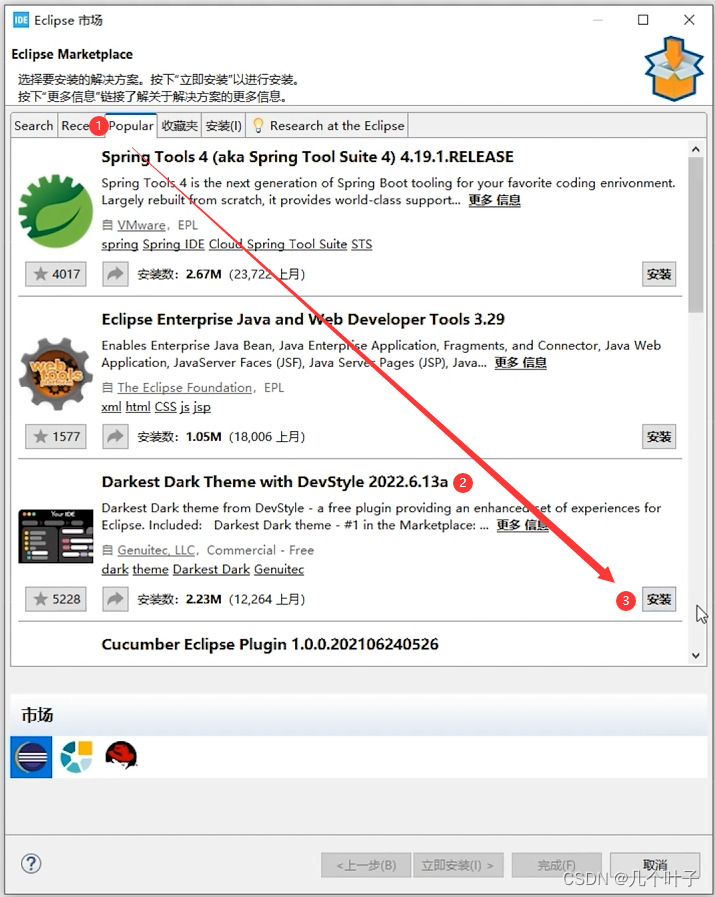Click the vertical scrollbar thumb
Image resolution: width=715 pixels, height=897 pixels.
696,235
